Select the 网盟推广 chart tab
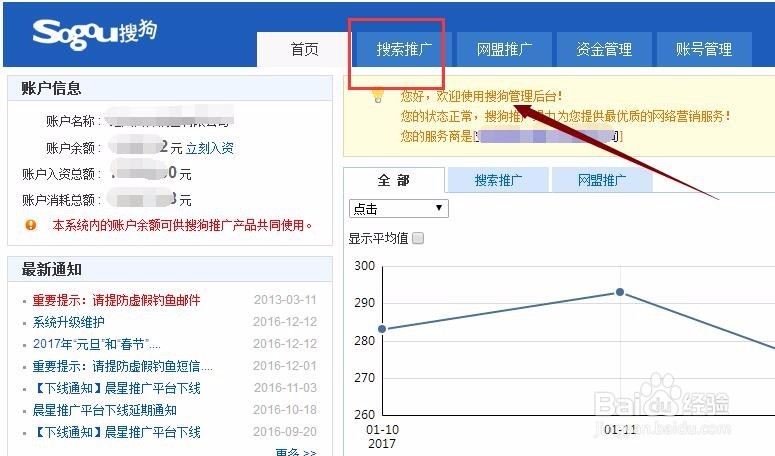775x456 pixels. pos(602,180)
